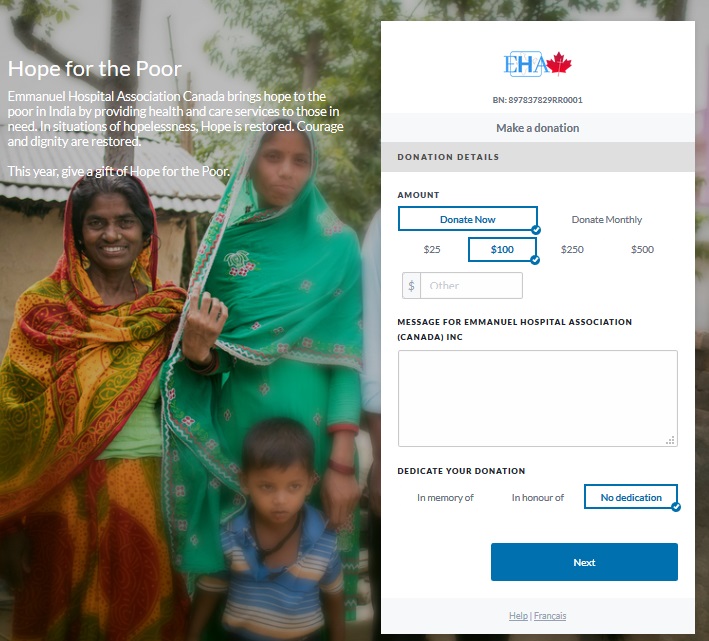This screenshot has height=641, width=709.
Task: Click the checkmark badge on $100
Action: [535, 260]
